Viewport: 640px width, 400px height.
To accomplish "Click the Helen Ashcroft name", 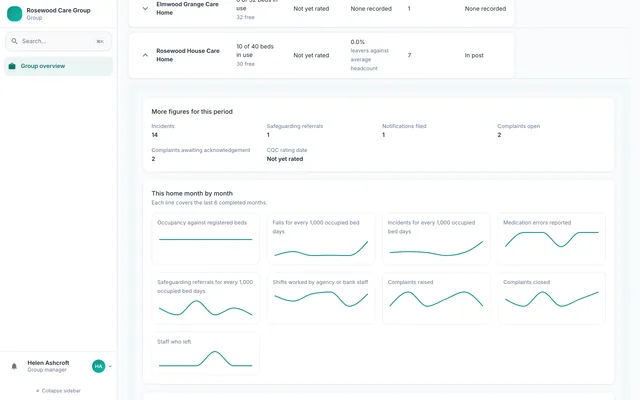I will tap(48, 362).
